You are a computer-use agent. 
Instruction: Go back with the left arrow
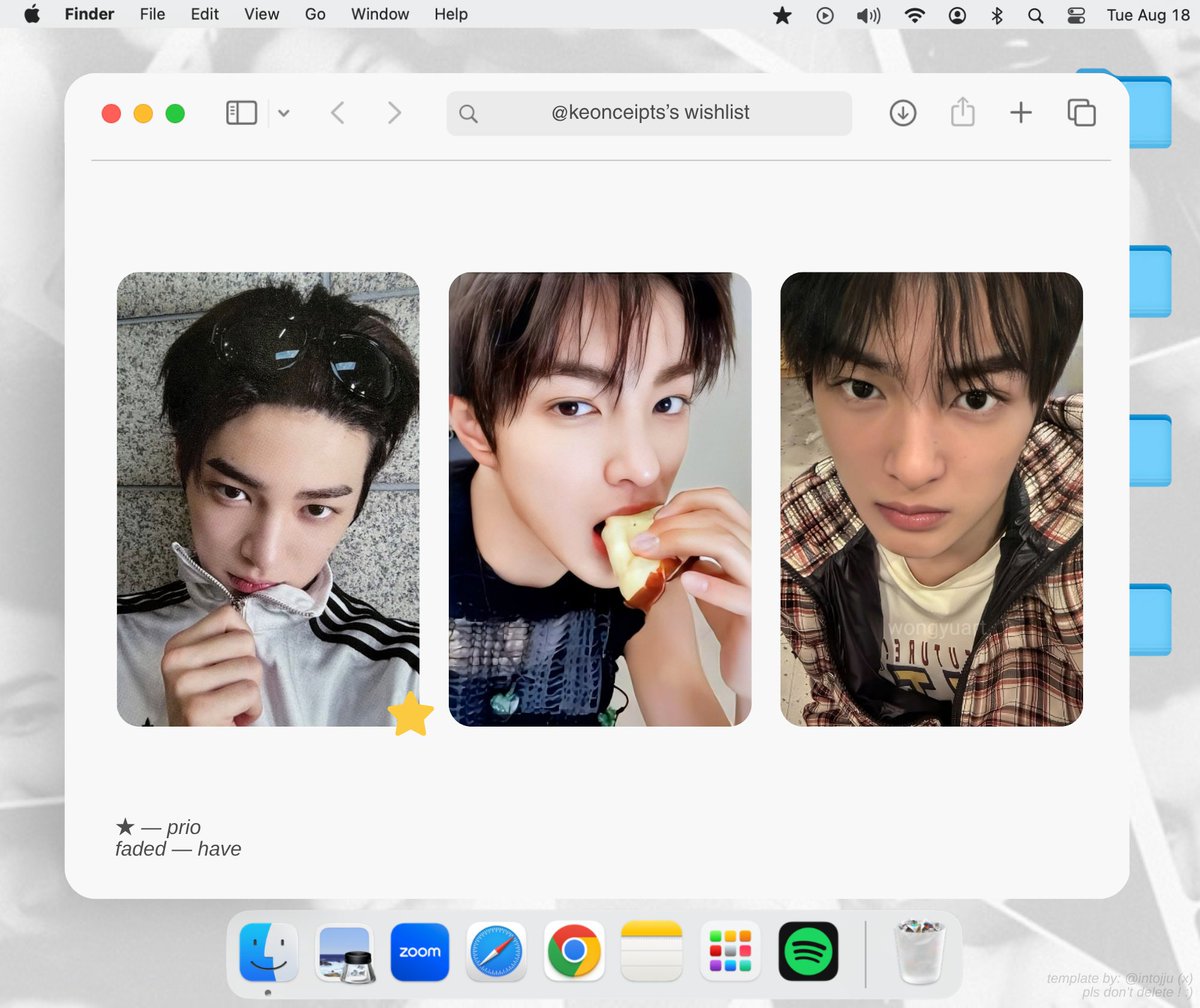338,113
